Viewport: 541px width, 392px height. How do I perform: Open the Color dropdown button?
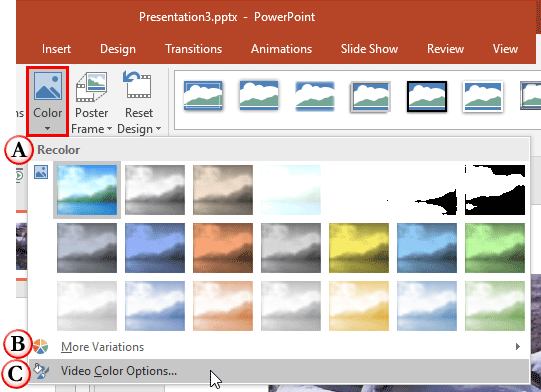(x=48, y=101)
